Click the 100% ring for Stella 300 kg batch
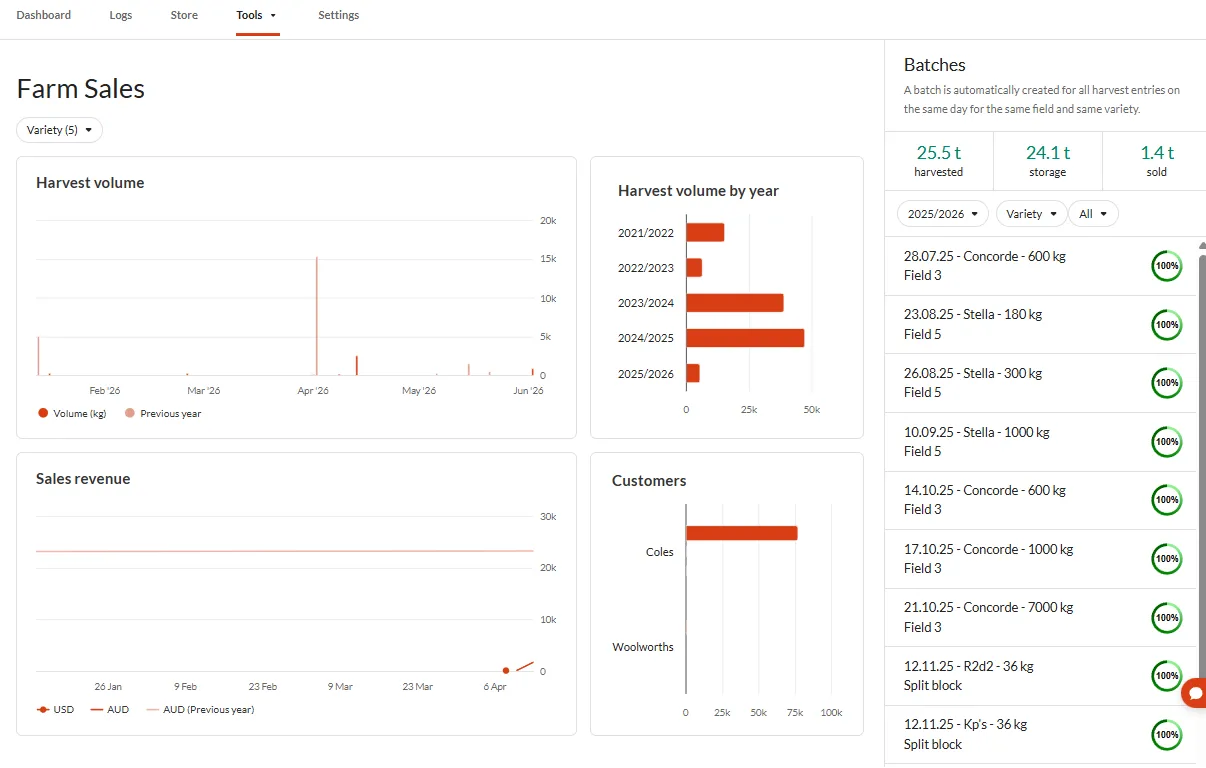This screenshot has width=1206, height=768. [x=1166, y=383]
